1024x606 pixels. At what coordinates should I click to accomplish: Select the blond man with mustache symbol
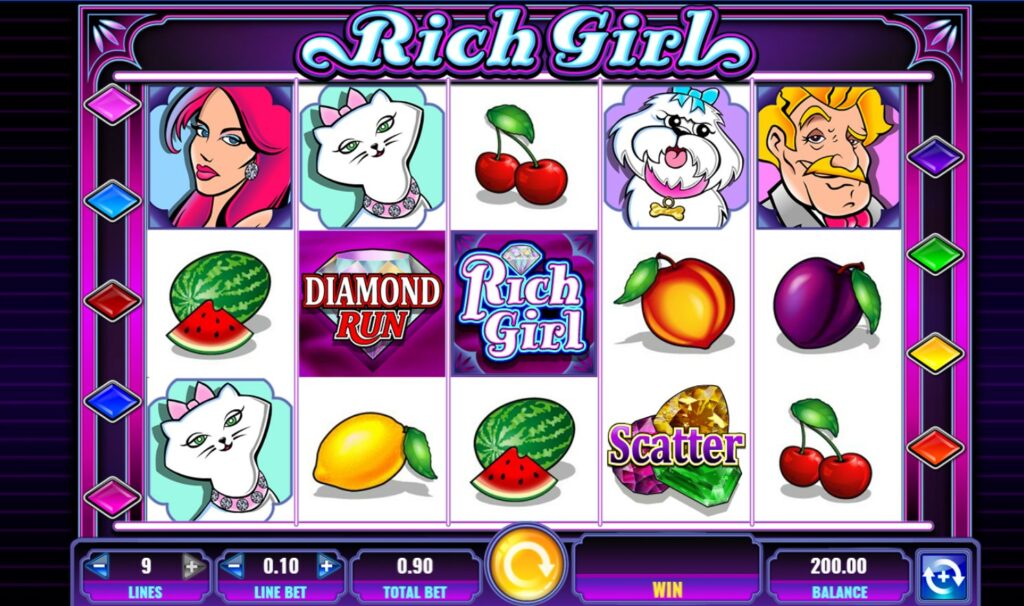pyautogui.click(x=829, y=157)
